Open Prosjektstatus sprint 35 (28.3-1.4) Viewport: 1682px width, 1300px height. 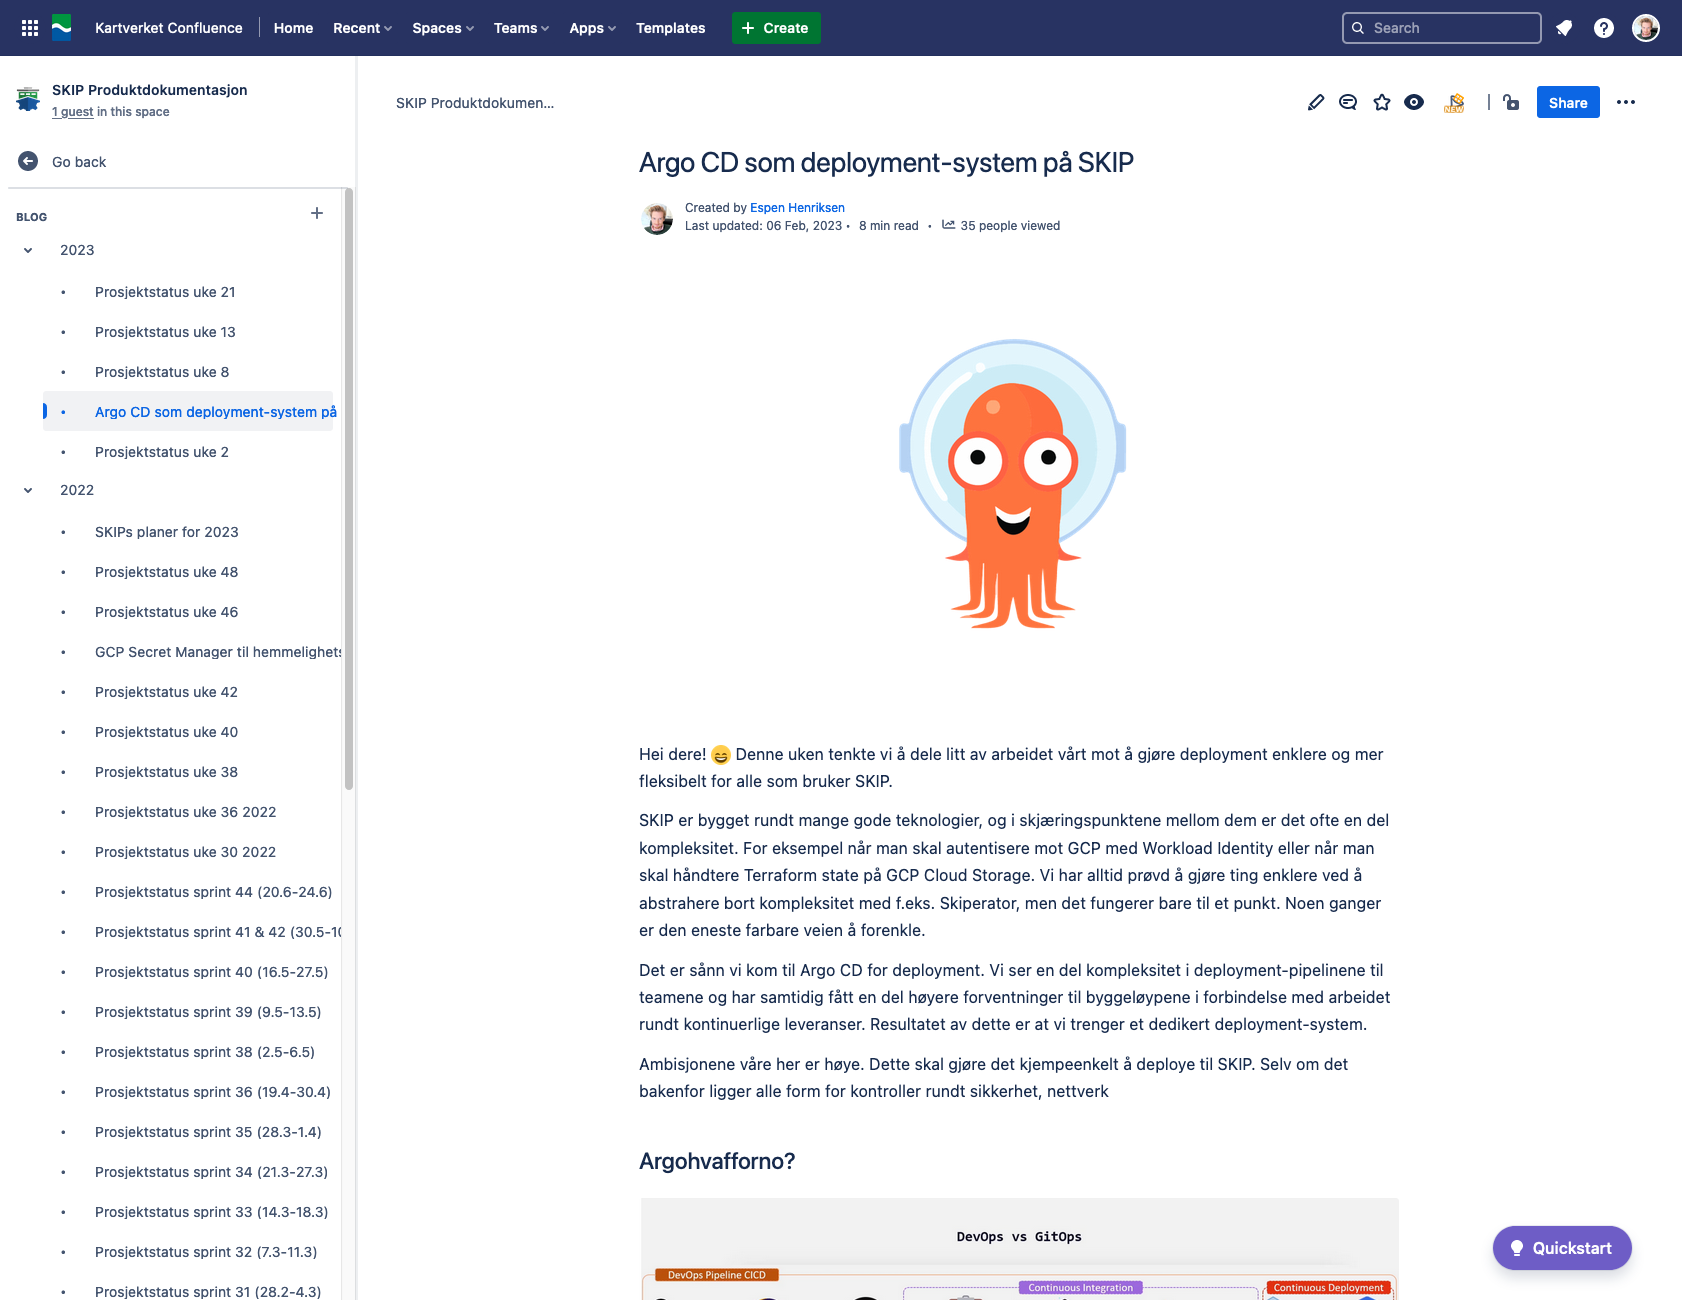pyautogui.click(x=208, y=1132)
